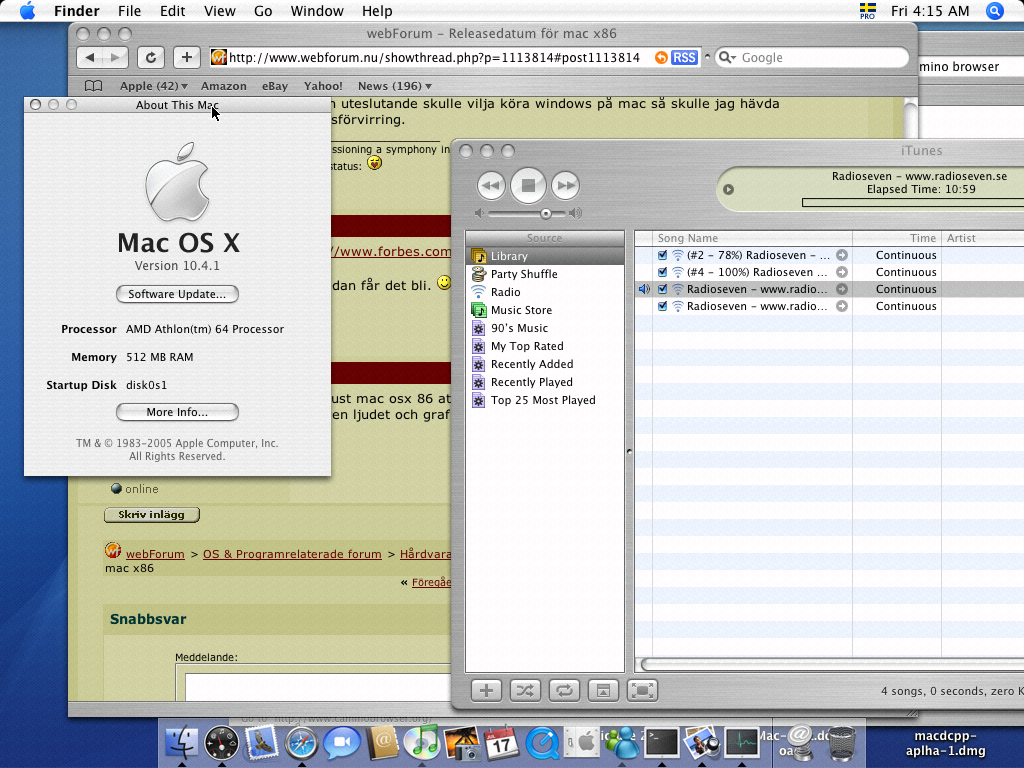The image size is (1024, 768).
Task: Open the bookmarks book icon in Safari
Action: [x=93, y=86]
